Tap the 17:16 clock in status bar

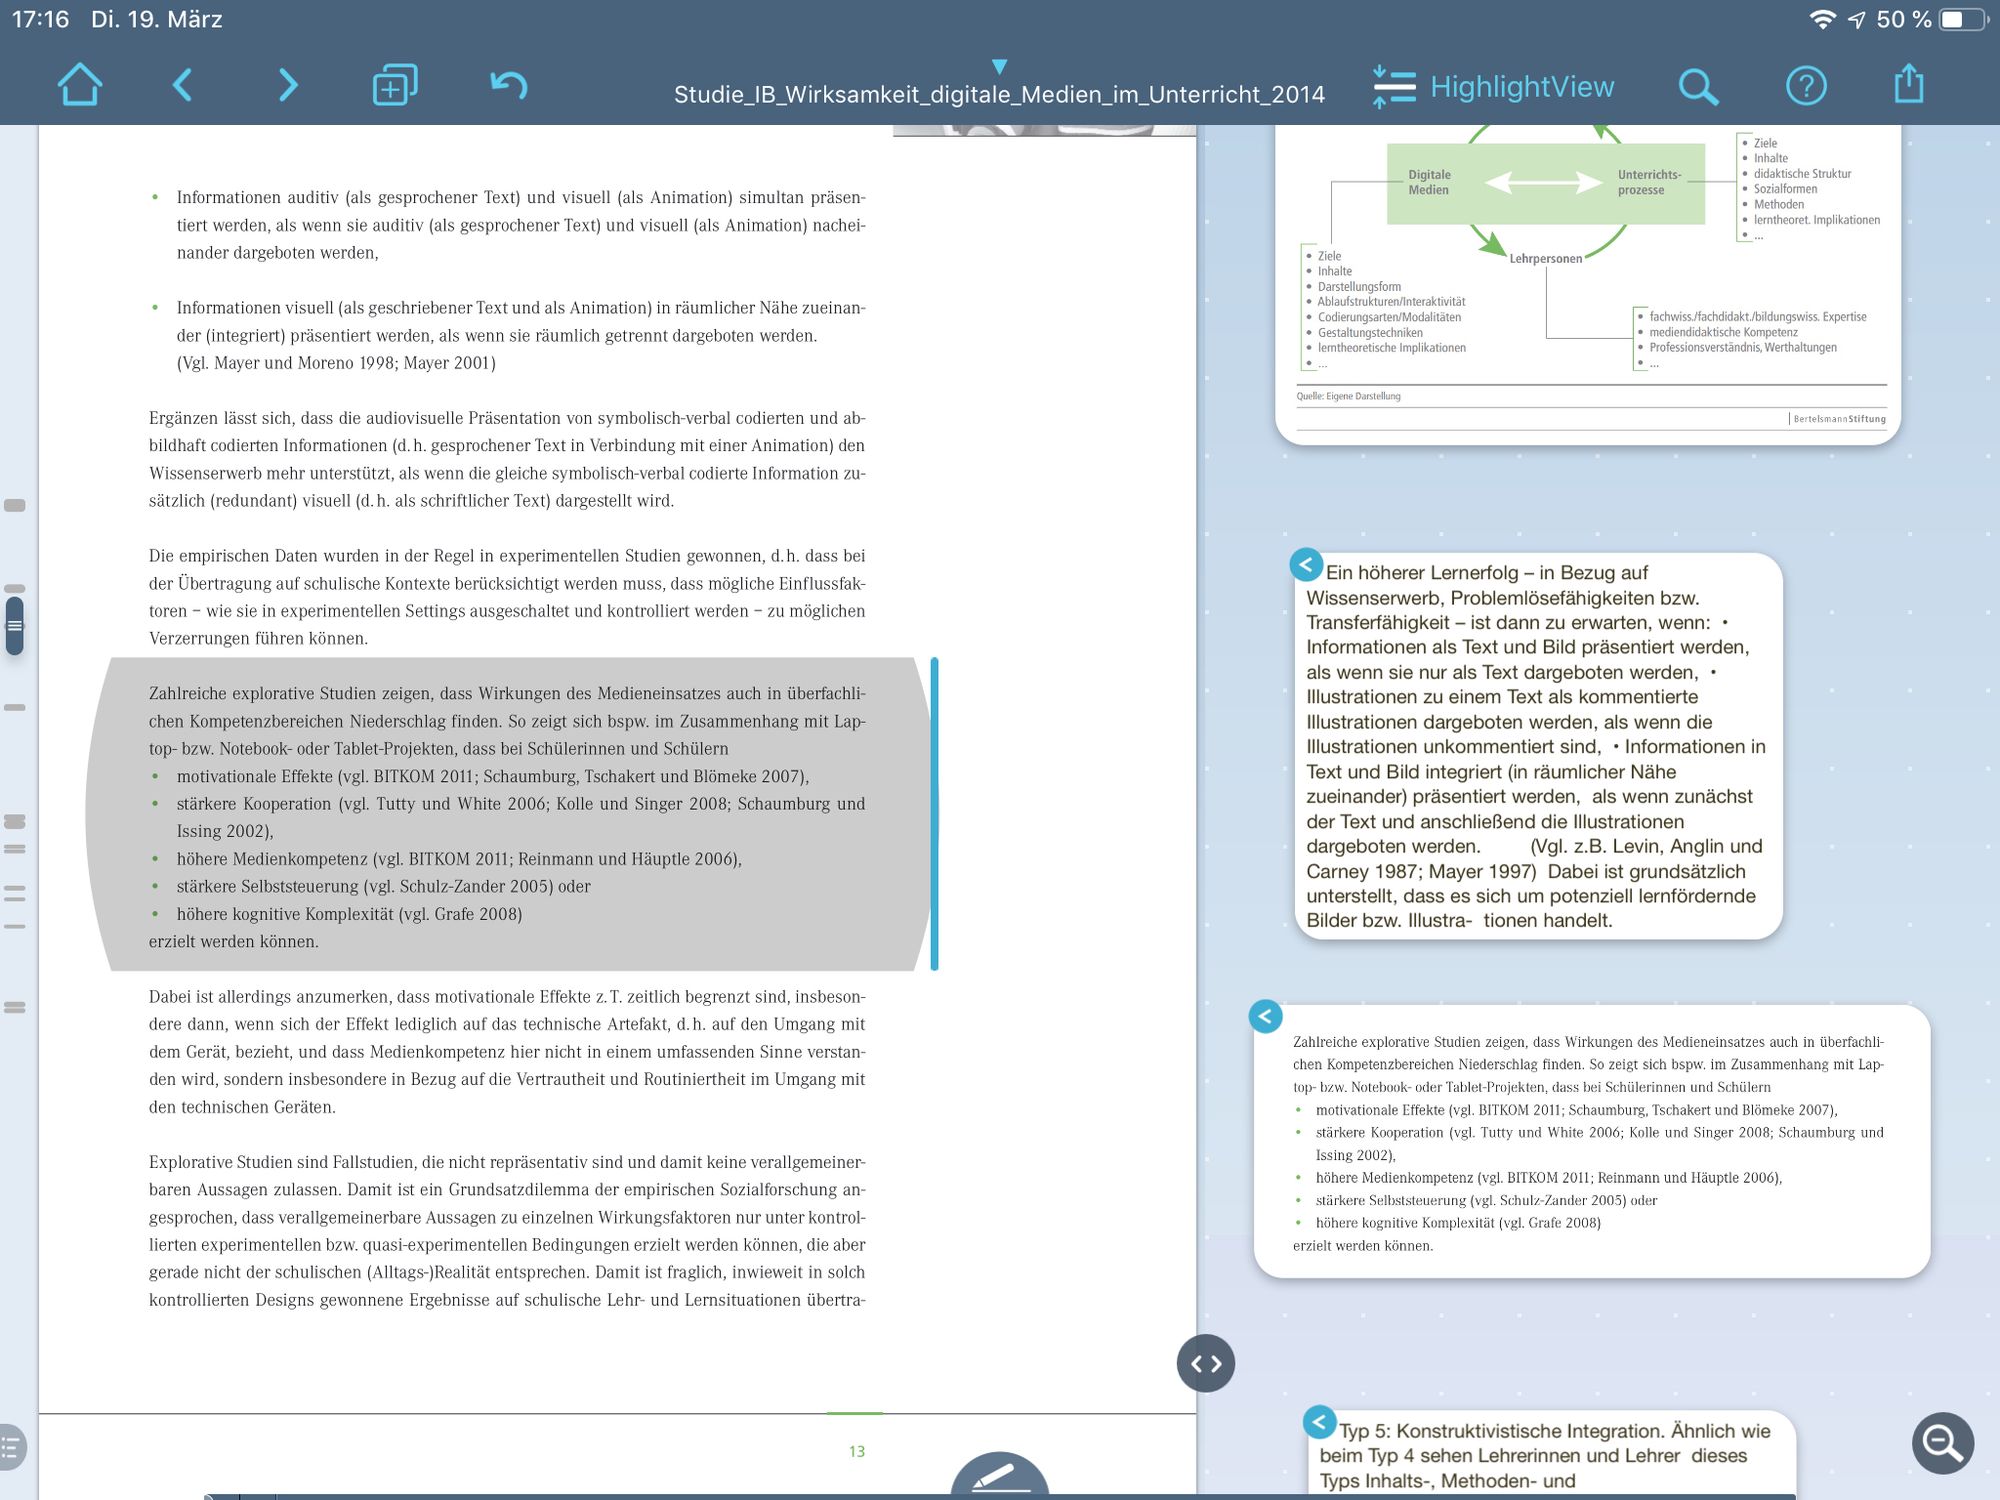(x=40, y=19)
